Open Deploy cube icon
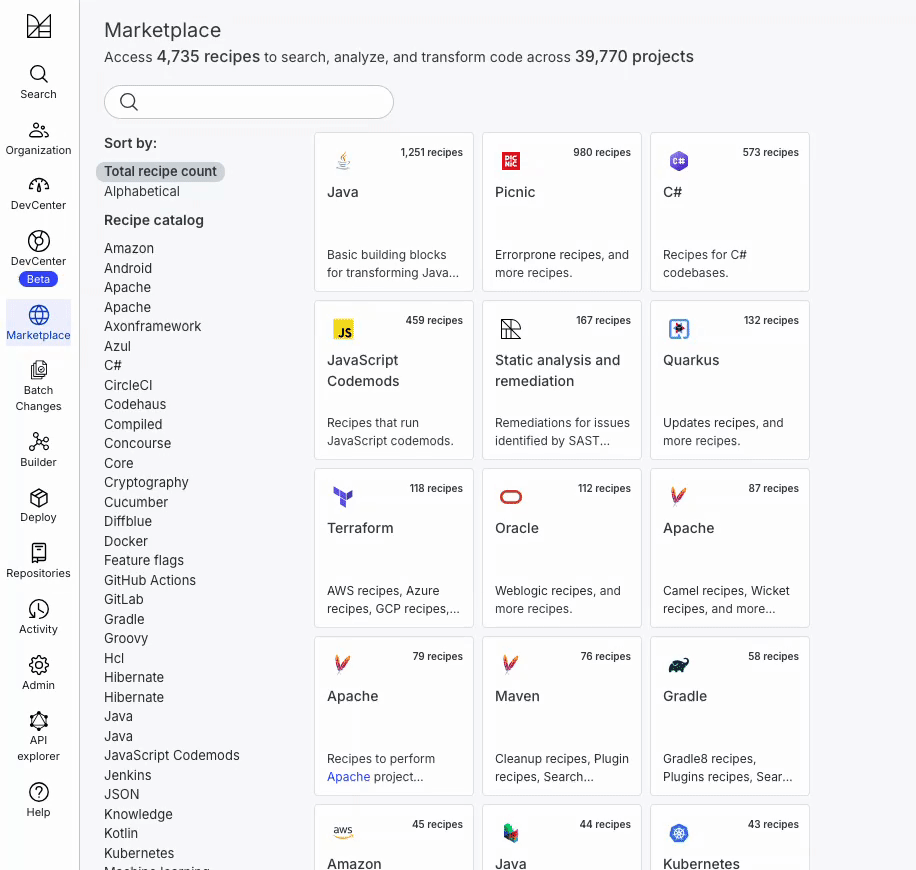This screenshot has height=870, width=916. [39, 498]
